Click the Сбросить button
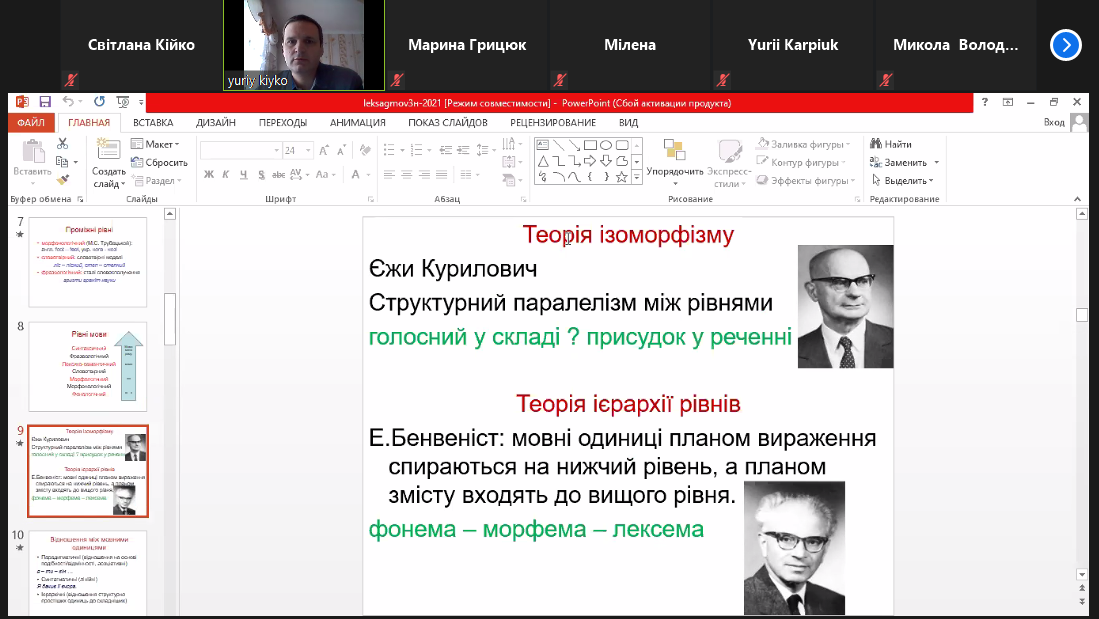The height and width of the screenshot is (619, 1099). [x=159, y=162]
